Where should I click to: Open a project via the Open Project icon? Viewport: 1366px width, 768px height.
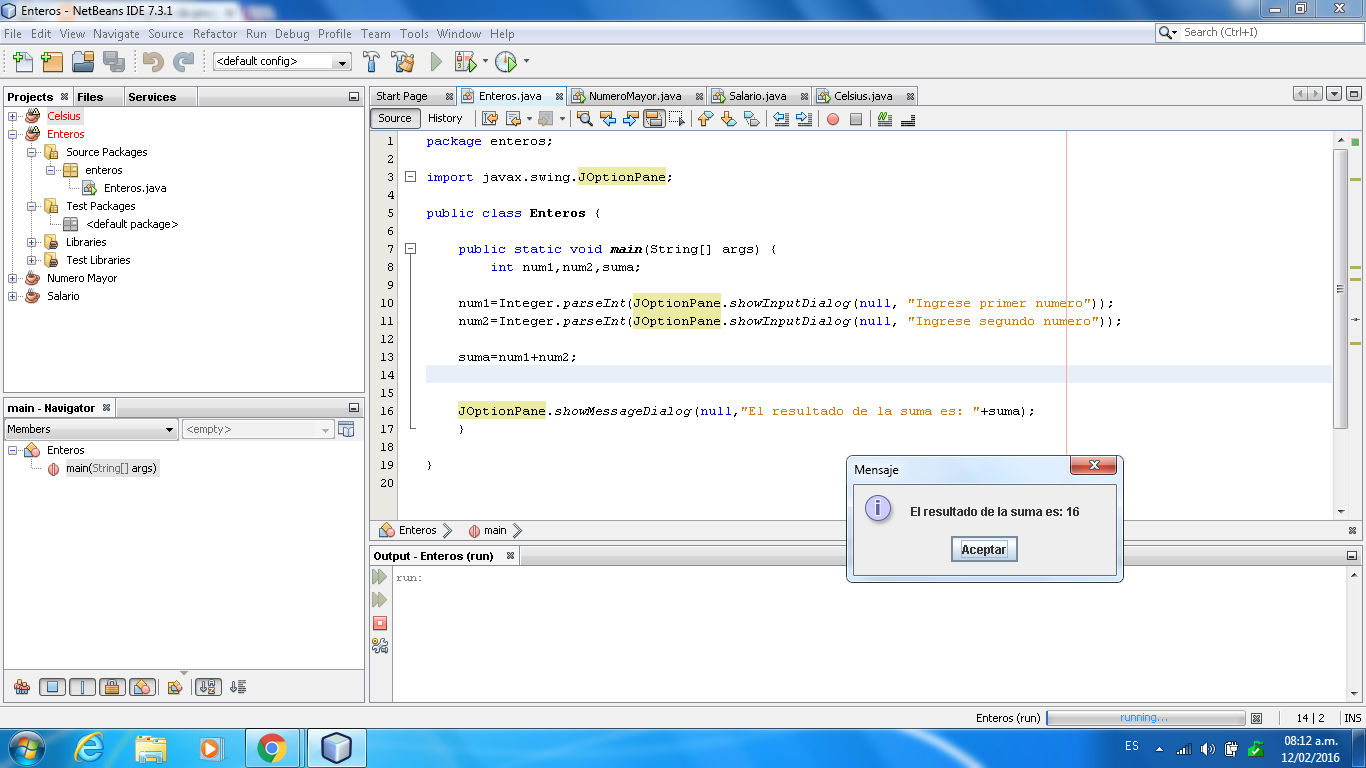tap(83, 61)
